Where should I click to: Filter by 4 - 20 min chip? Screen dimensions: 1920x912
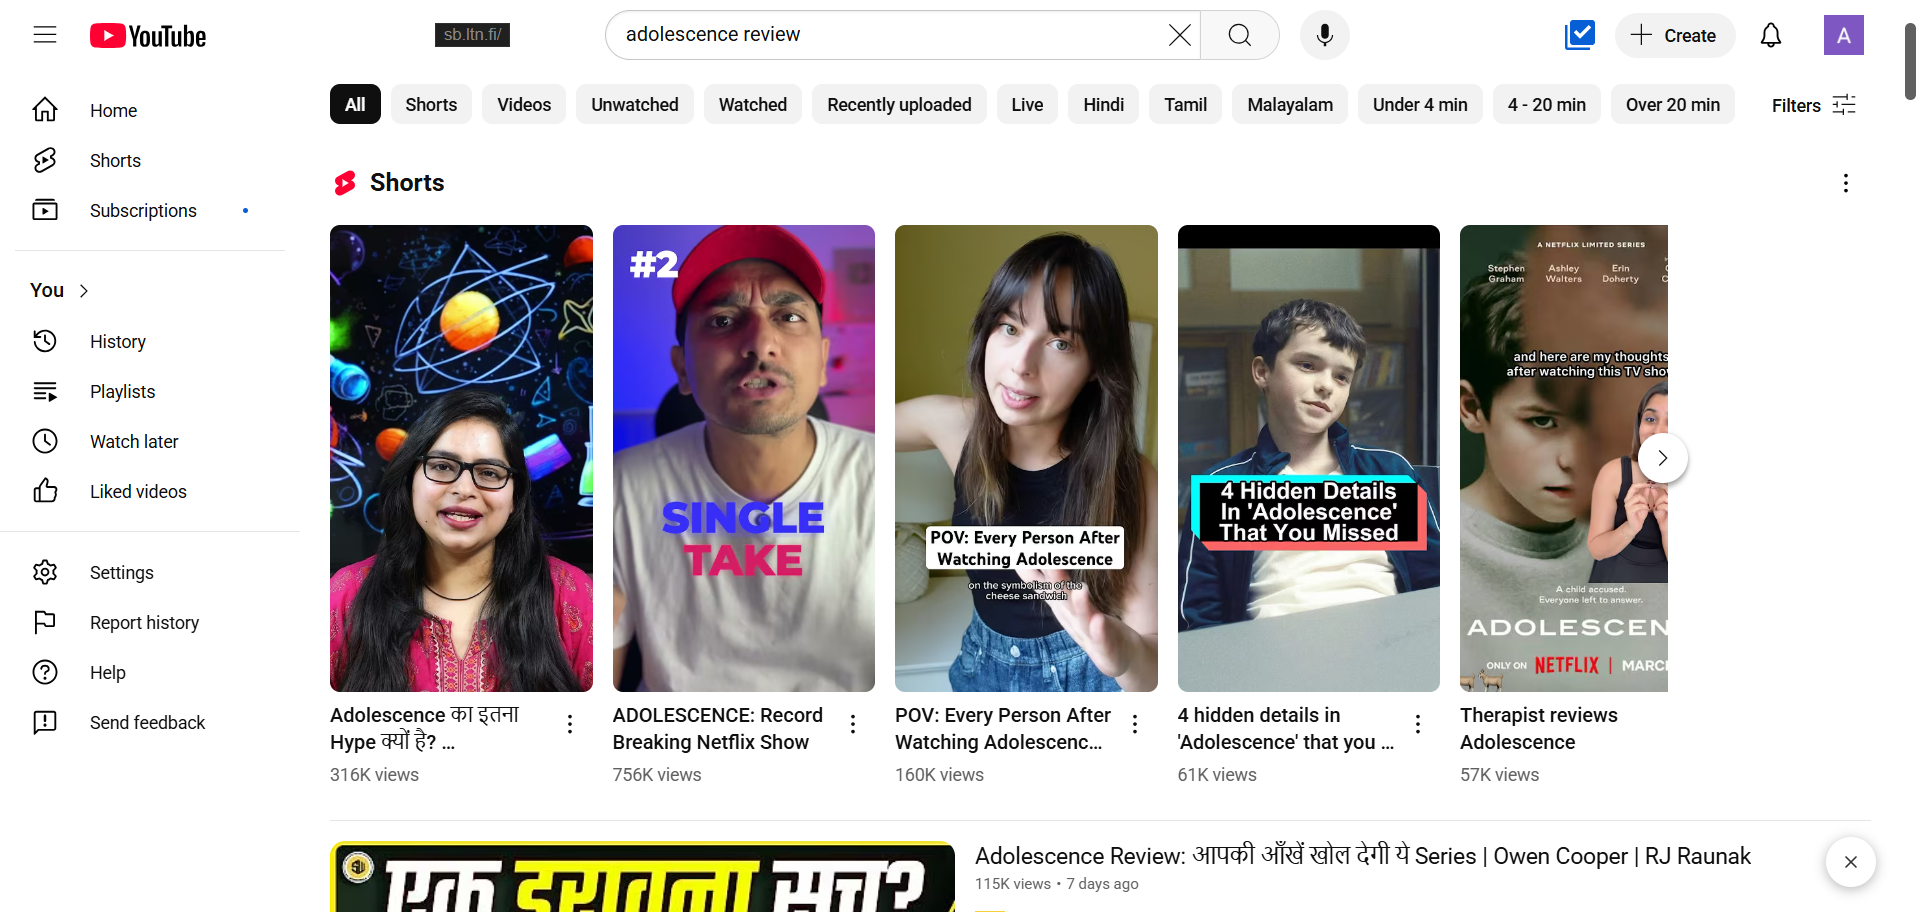pos(1547,105)
